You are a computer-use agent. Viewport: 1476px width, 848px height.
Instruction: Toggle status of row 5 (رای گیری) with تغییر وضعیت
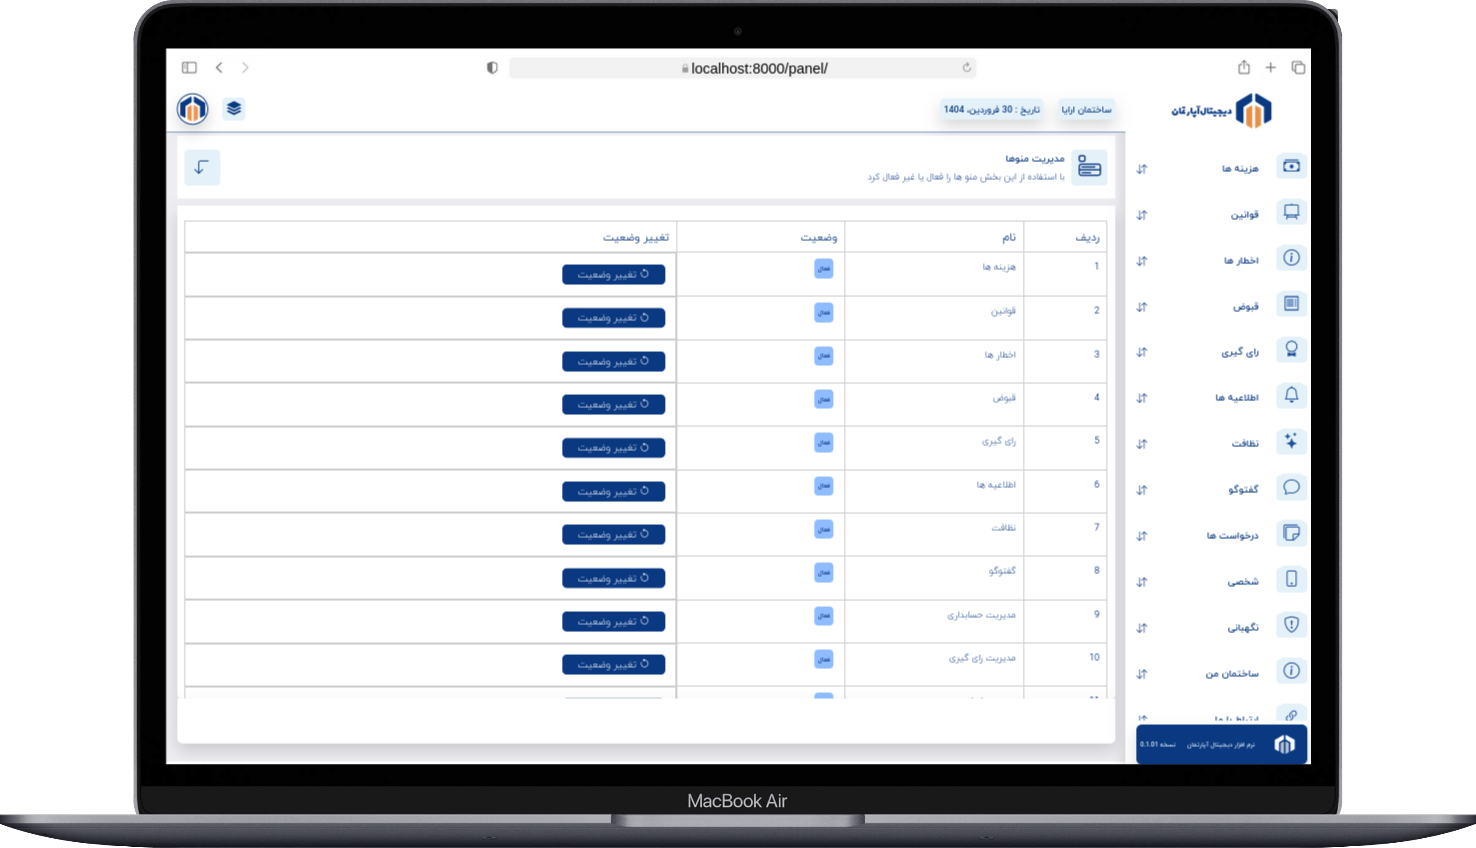tap(613, 448)
